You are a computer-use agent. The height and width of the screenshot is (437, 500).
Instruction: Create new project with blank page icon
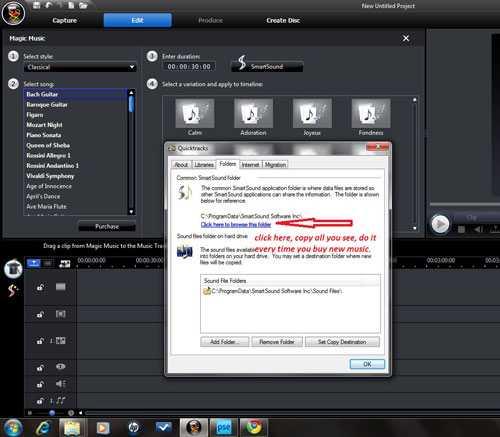coord(71,5)
